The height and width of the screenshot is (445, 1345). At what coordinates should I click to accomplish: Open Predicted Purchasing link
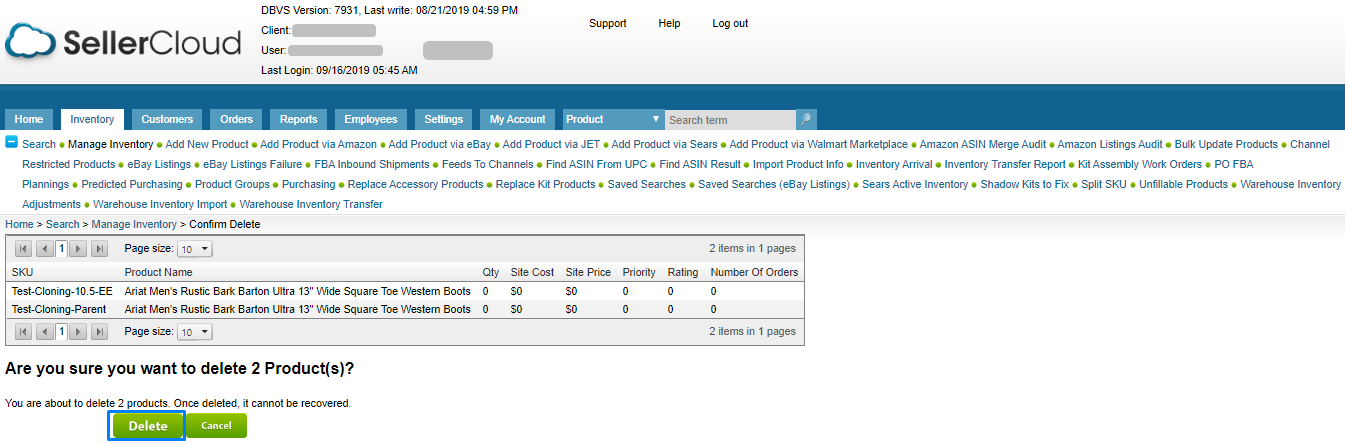click(x=132, y=184)
